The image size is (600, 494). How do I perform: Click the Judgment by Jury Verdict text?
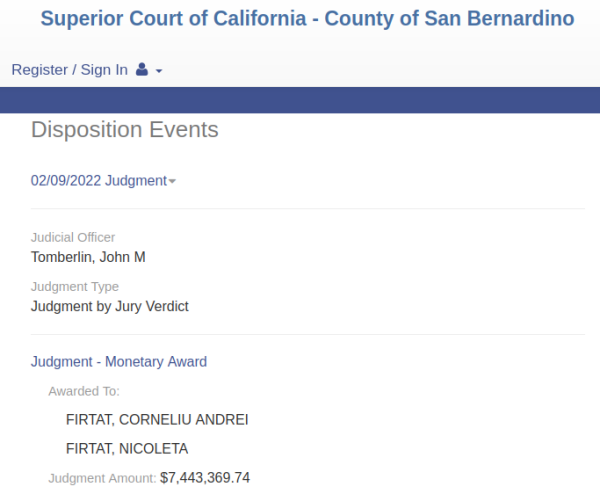tap(109, 307)
